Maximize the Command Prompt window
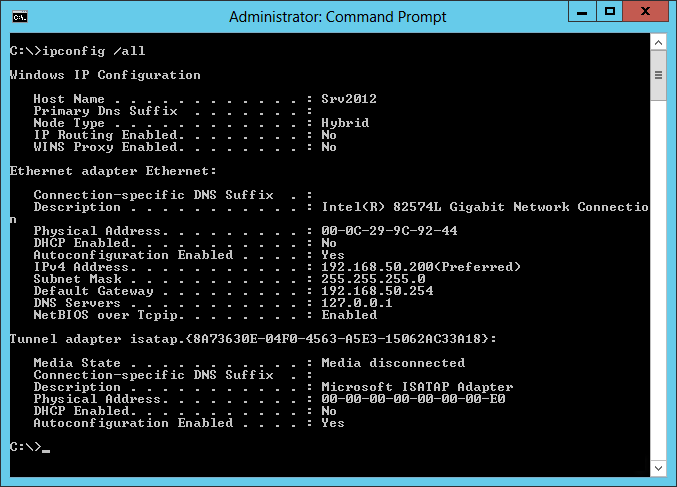Screen dimensions: 677x487 [x=609, y=11]
